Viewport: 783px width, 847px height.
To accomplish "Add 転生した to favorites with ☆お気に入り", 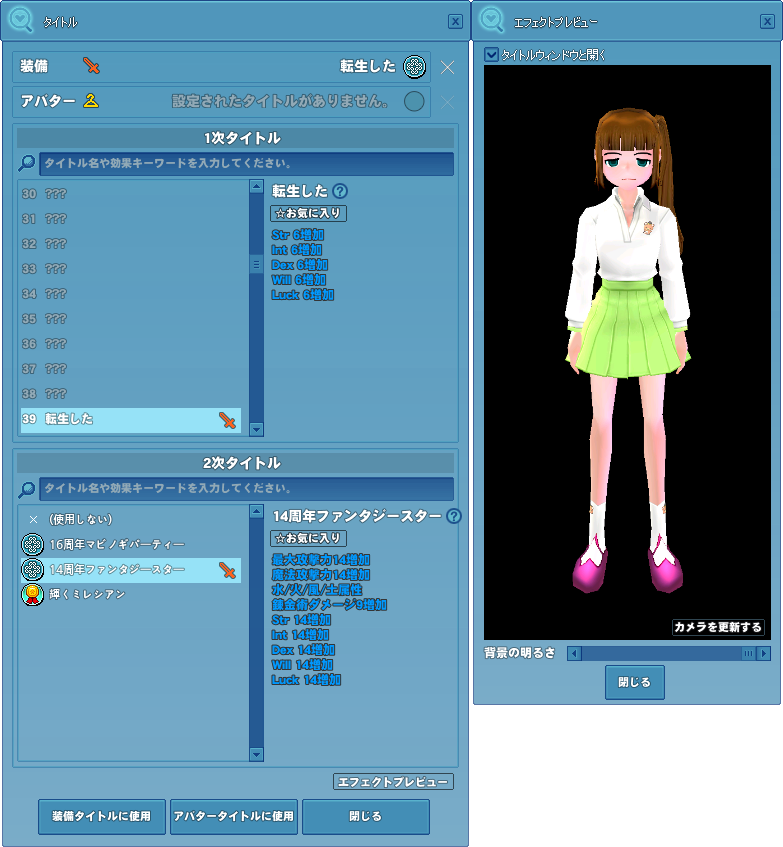I will click(x=308, y=213).
